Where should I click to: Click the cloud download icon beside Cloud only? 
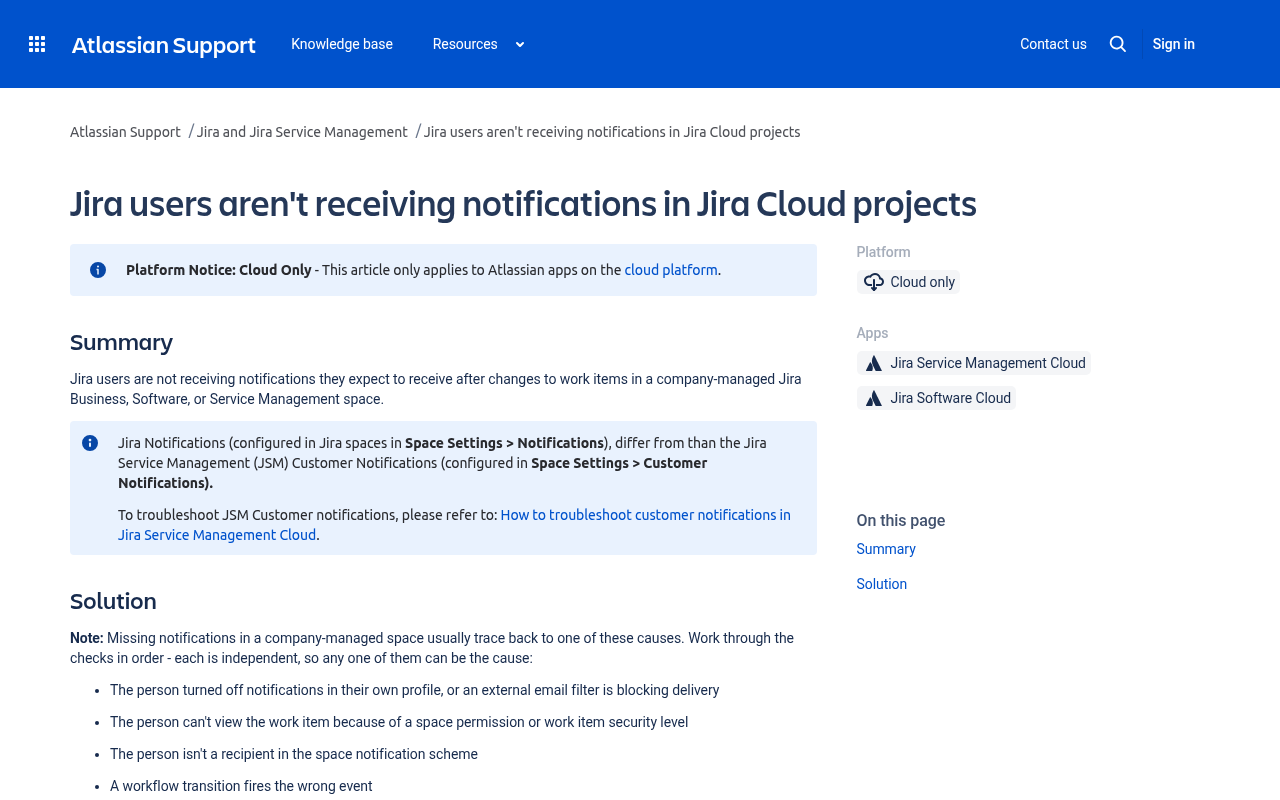tap(874, 282)
